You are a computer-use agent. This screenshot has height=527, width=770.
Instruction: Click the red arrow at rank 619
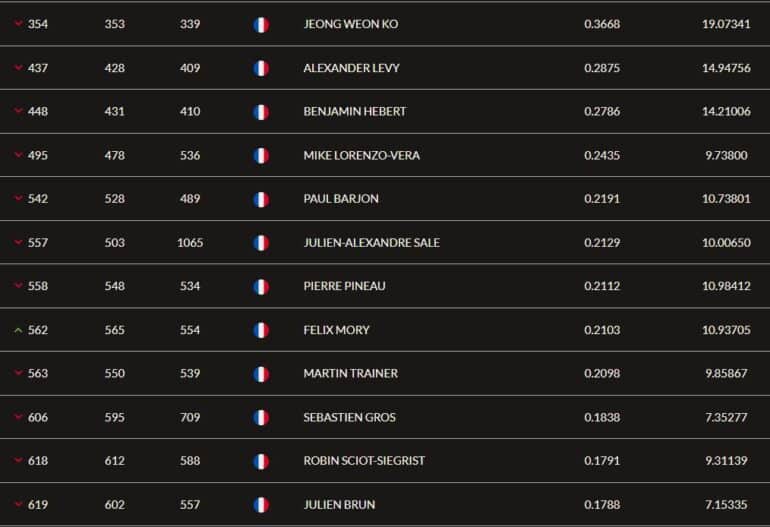point(18,505)
